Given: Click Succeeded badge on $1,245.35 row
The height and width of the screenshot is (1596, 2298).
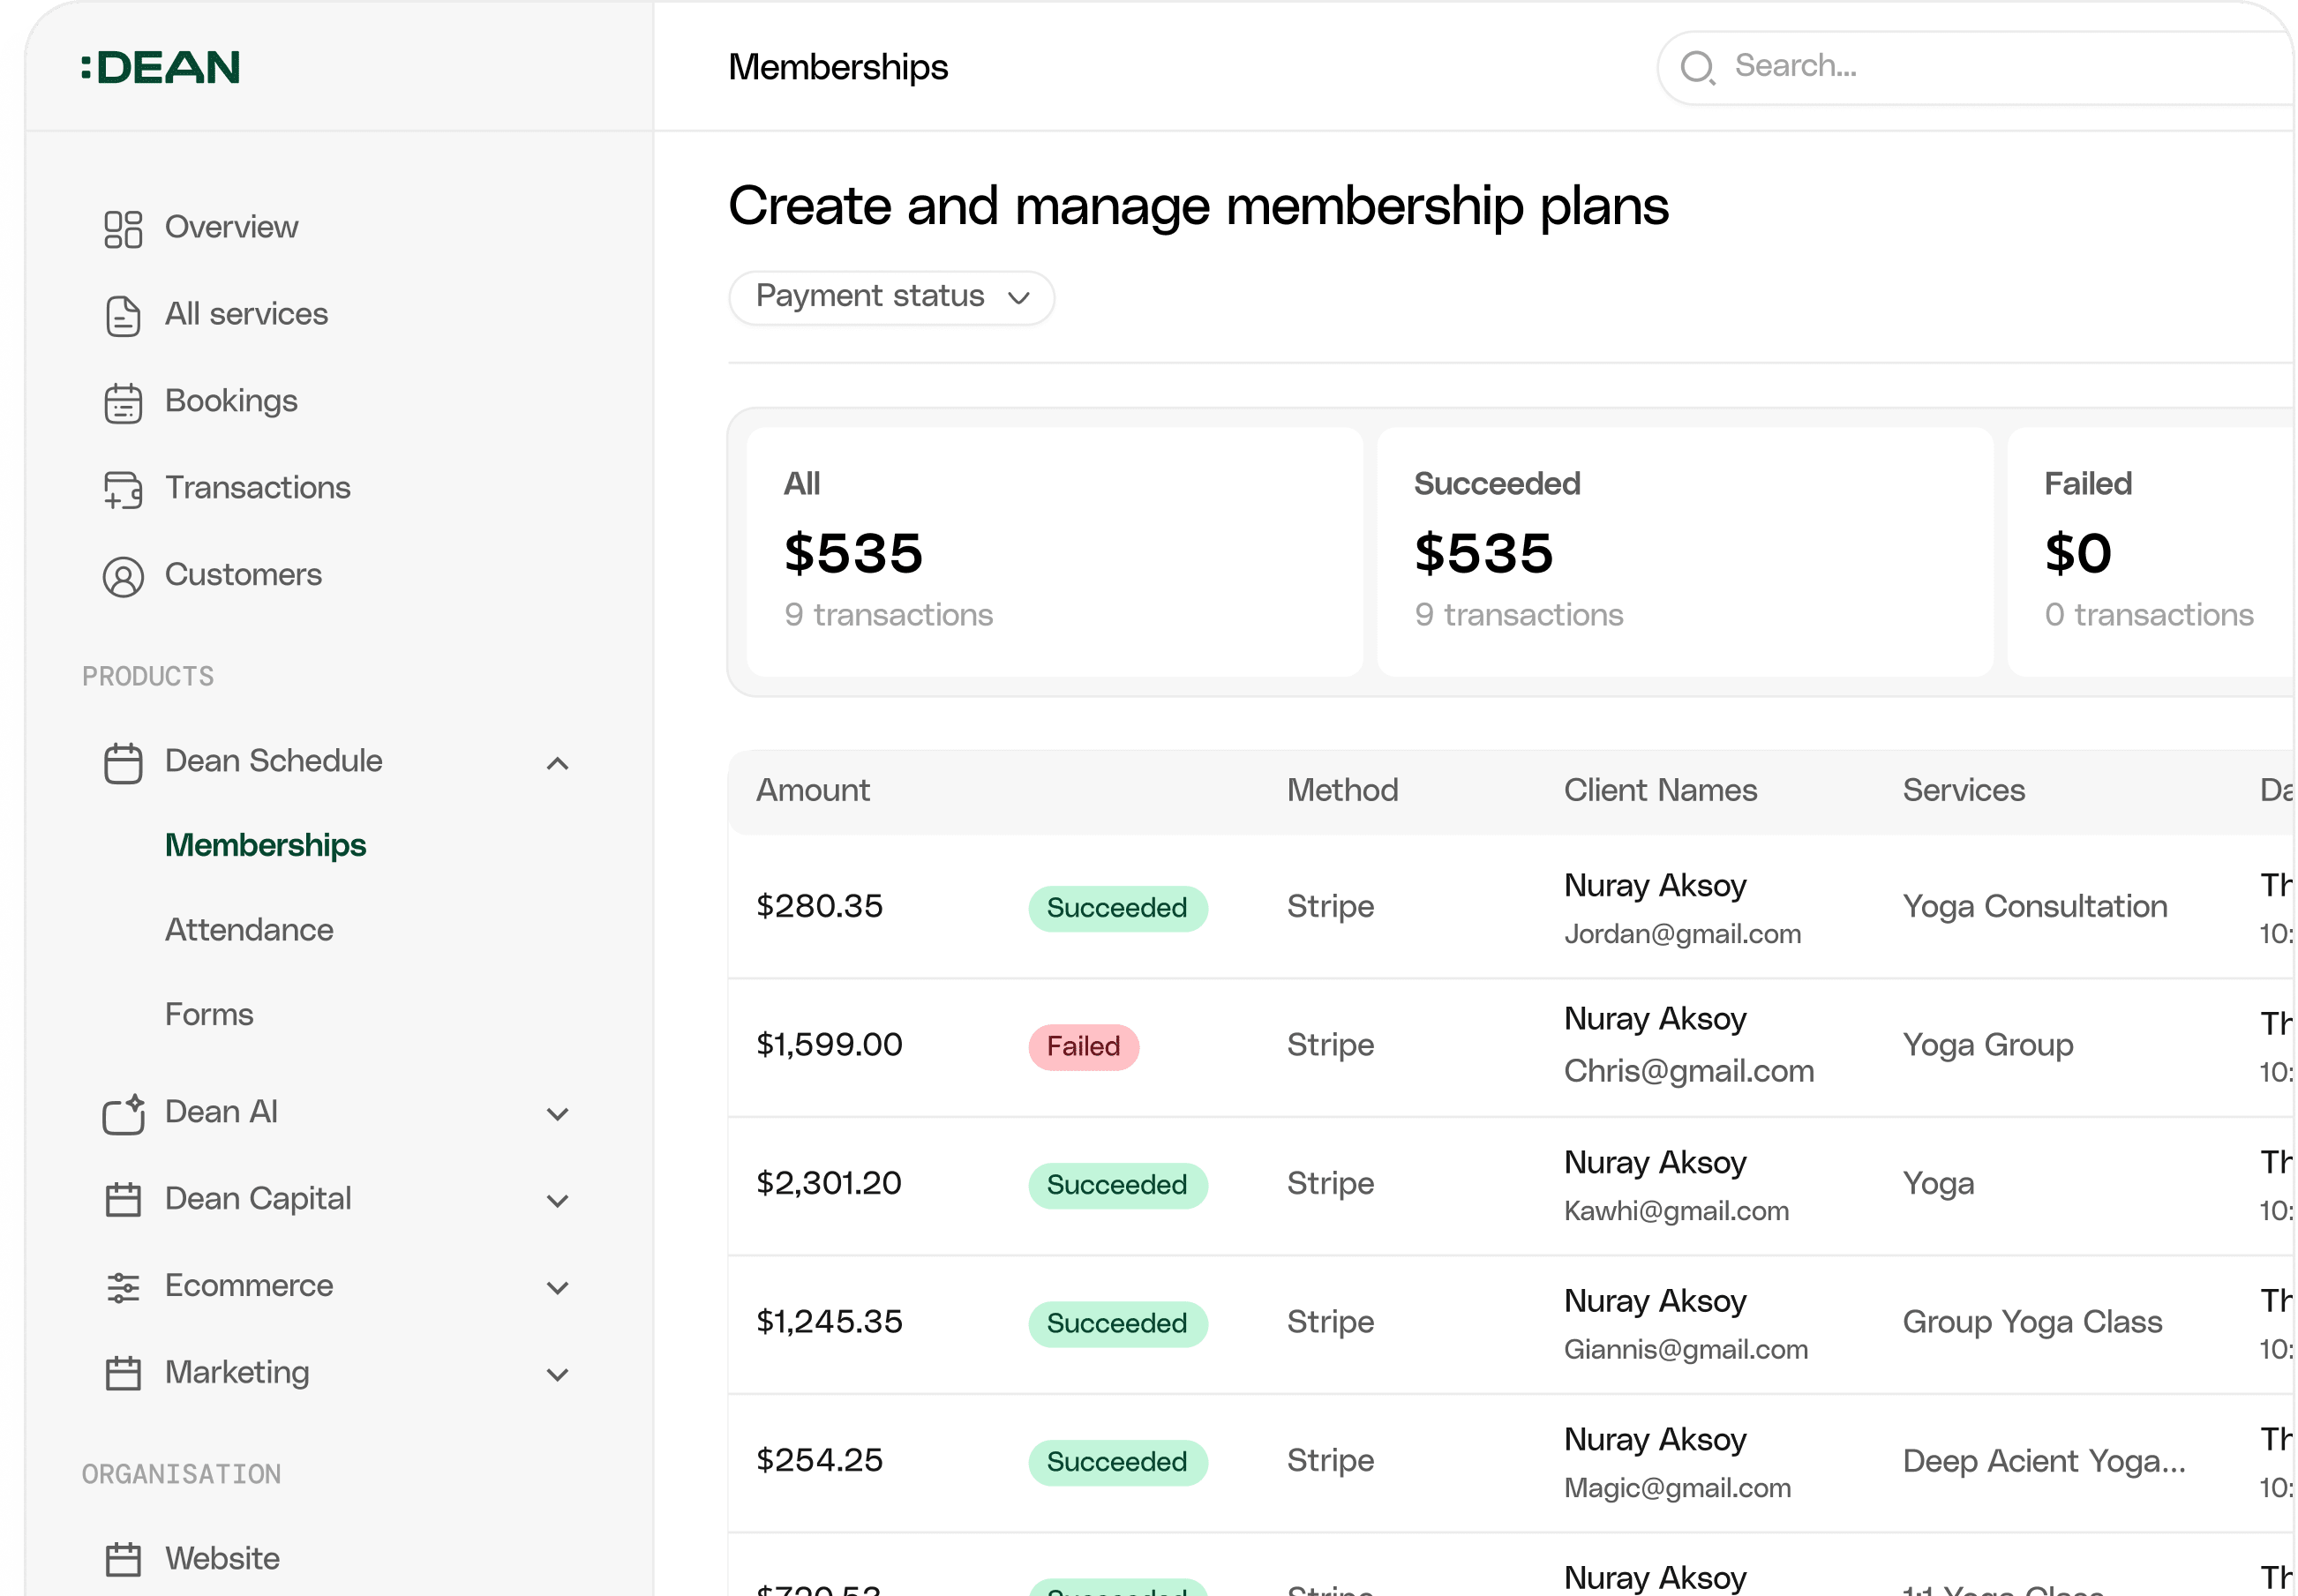Looking at the screenshot, I should click(x=1117, y=1323).
